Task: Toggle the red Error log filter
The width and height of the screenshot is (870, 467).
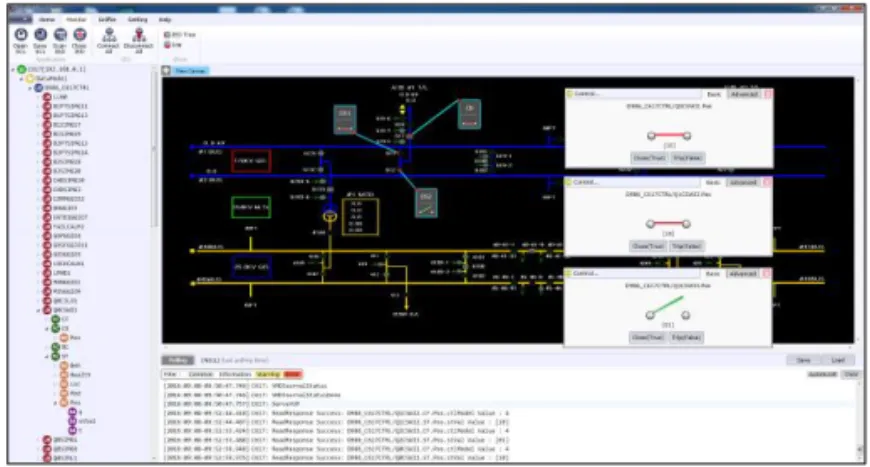Action: (293, 374)
